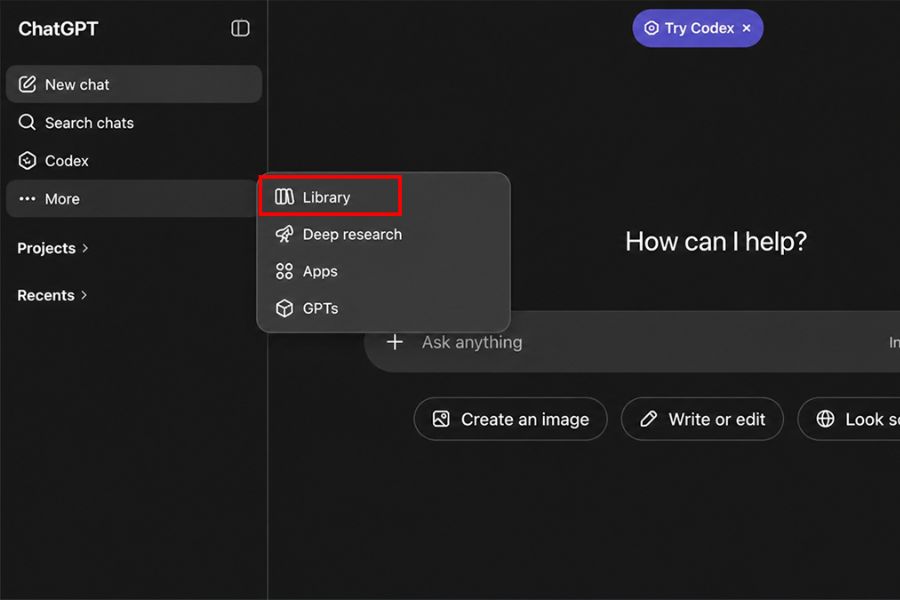This screenshot has height=600, width=900.
Task: Select Deep research from the menu
Action: click(x=383, y=234)
